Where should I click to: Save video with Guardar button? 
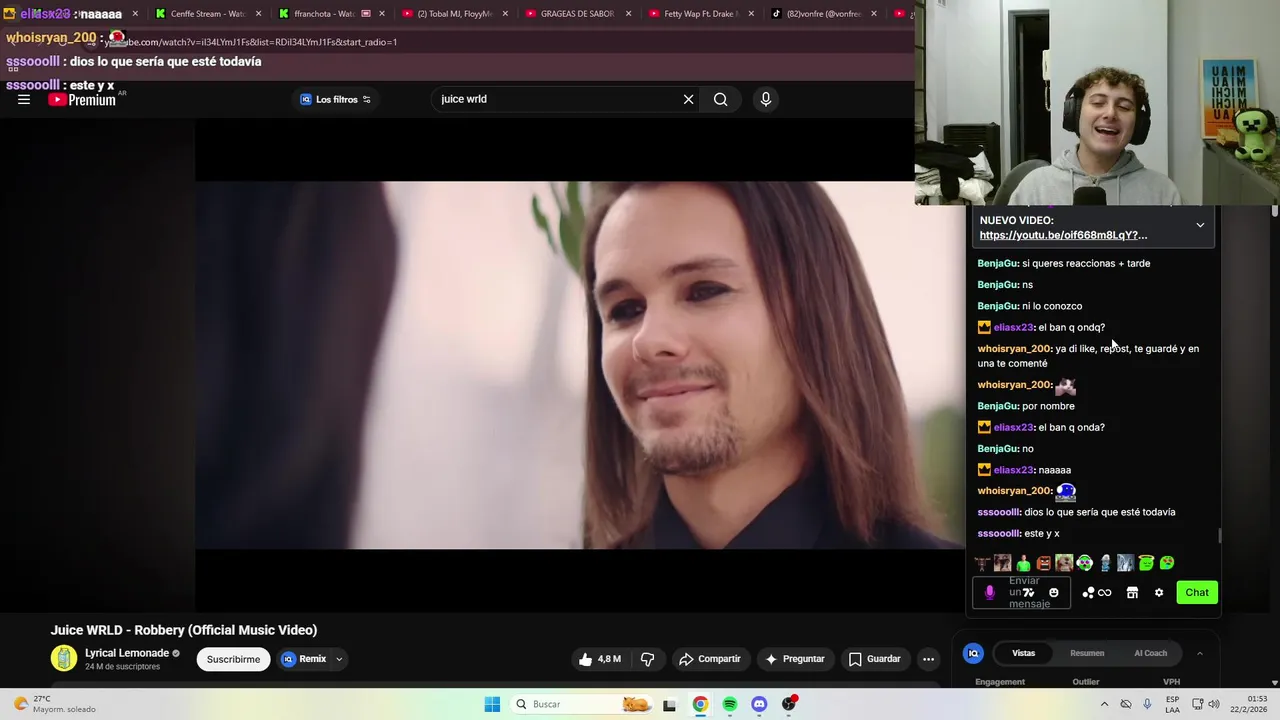pos(875,659)
